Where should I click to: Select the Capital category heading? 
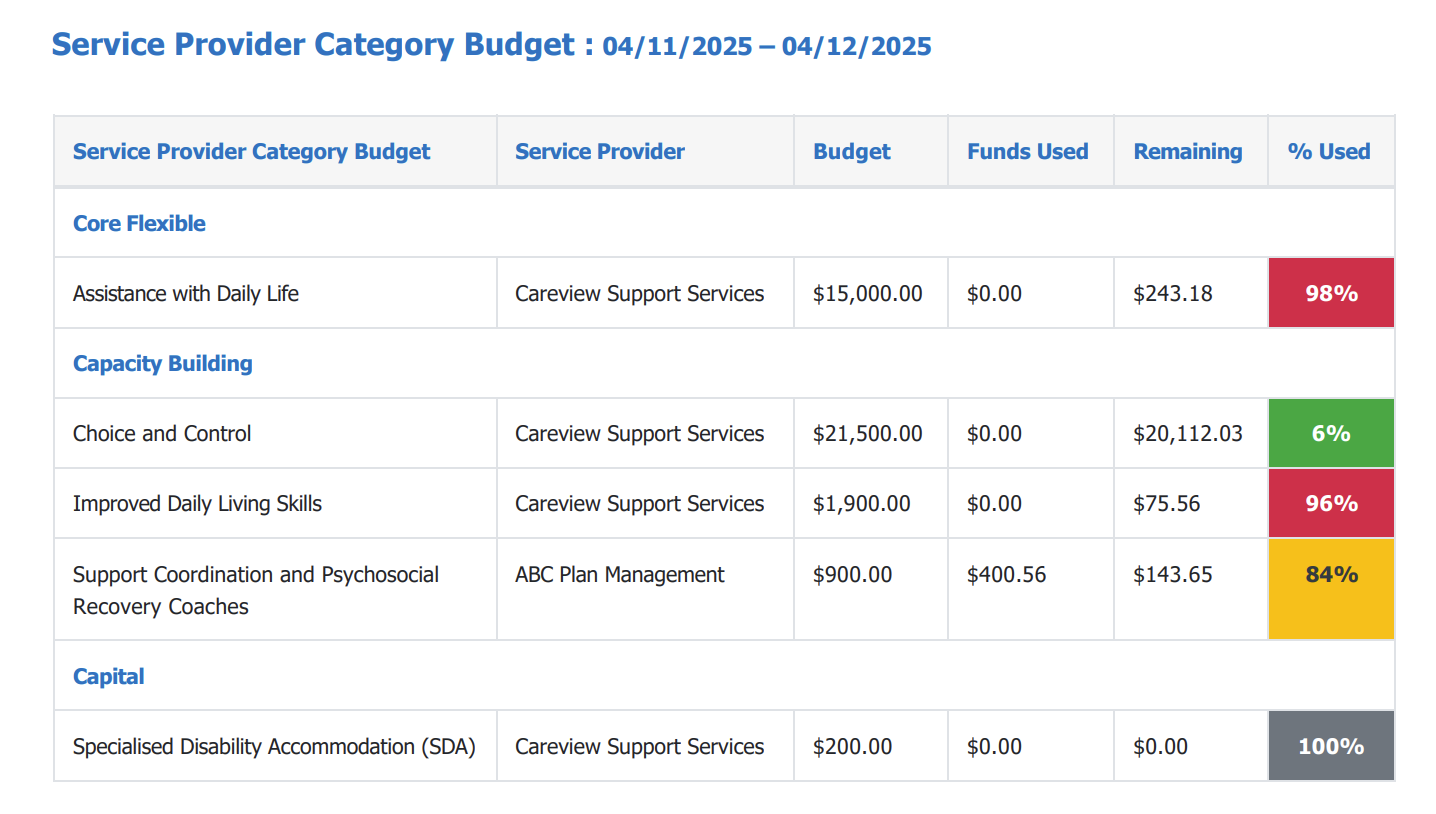109,677
